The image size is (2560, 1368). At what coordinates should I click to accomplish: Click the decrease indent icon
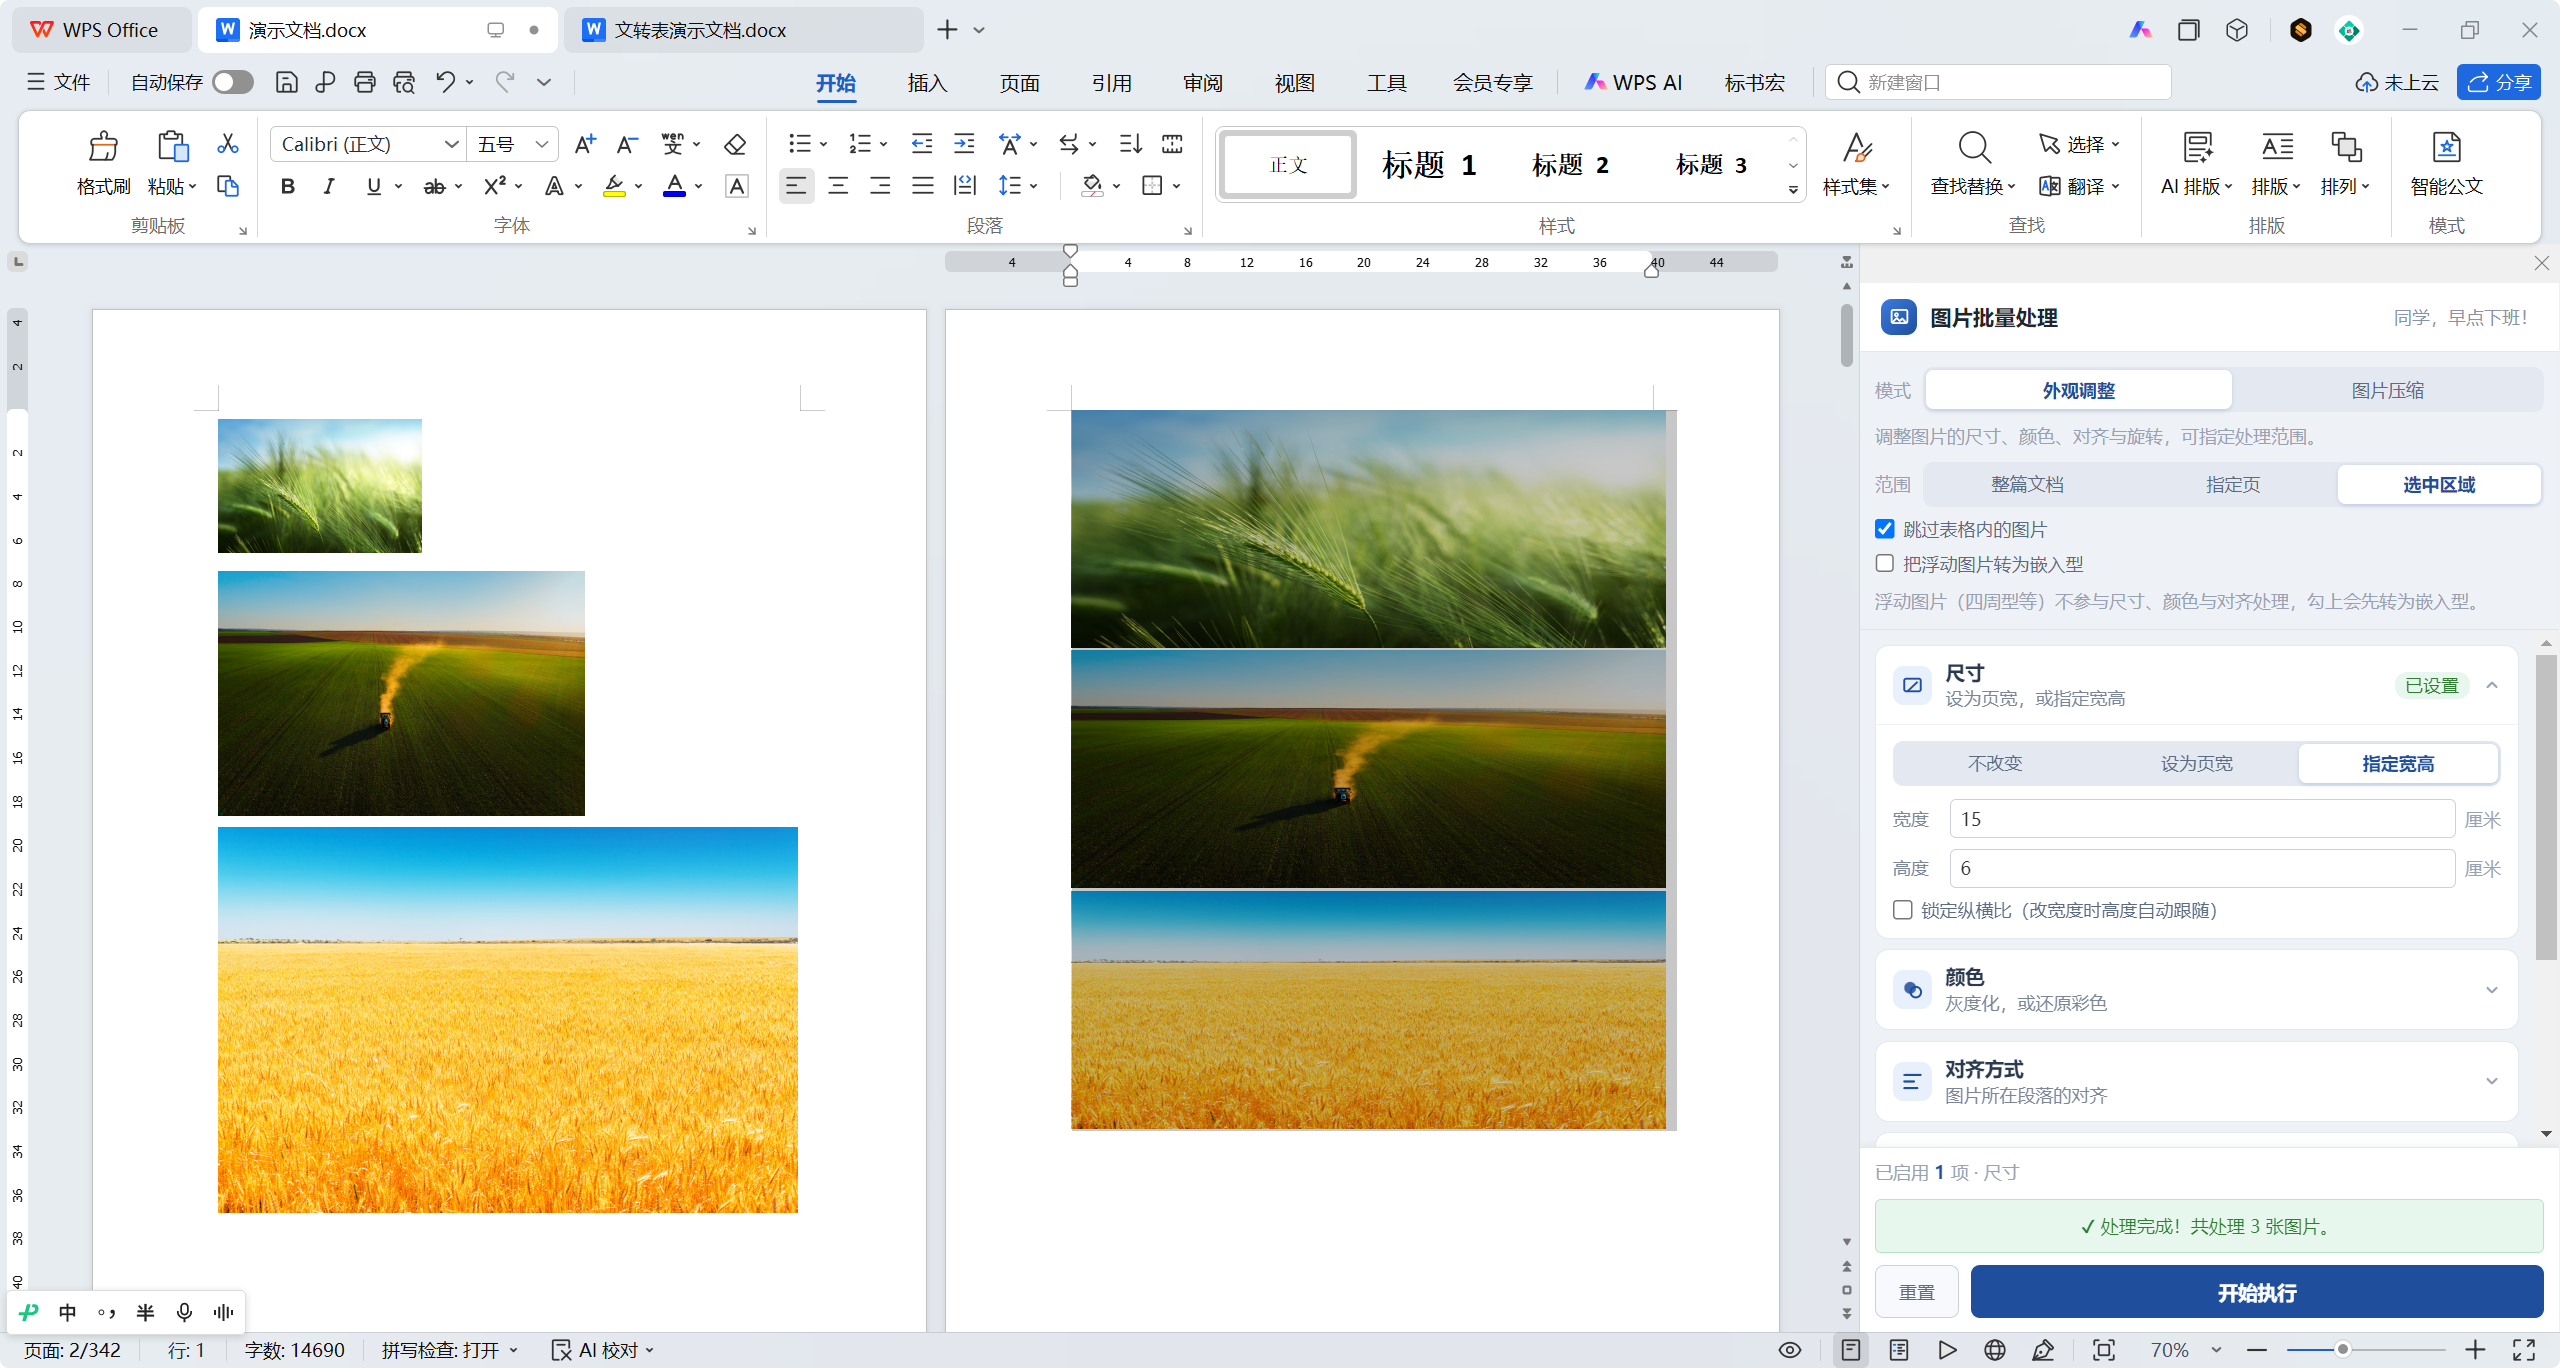(x=922, y=144)
